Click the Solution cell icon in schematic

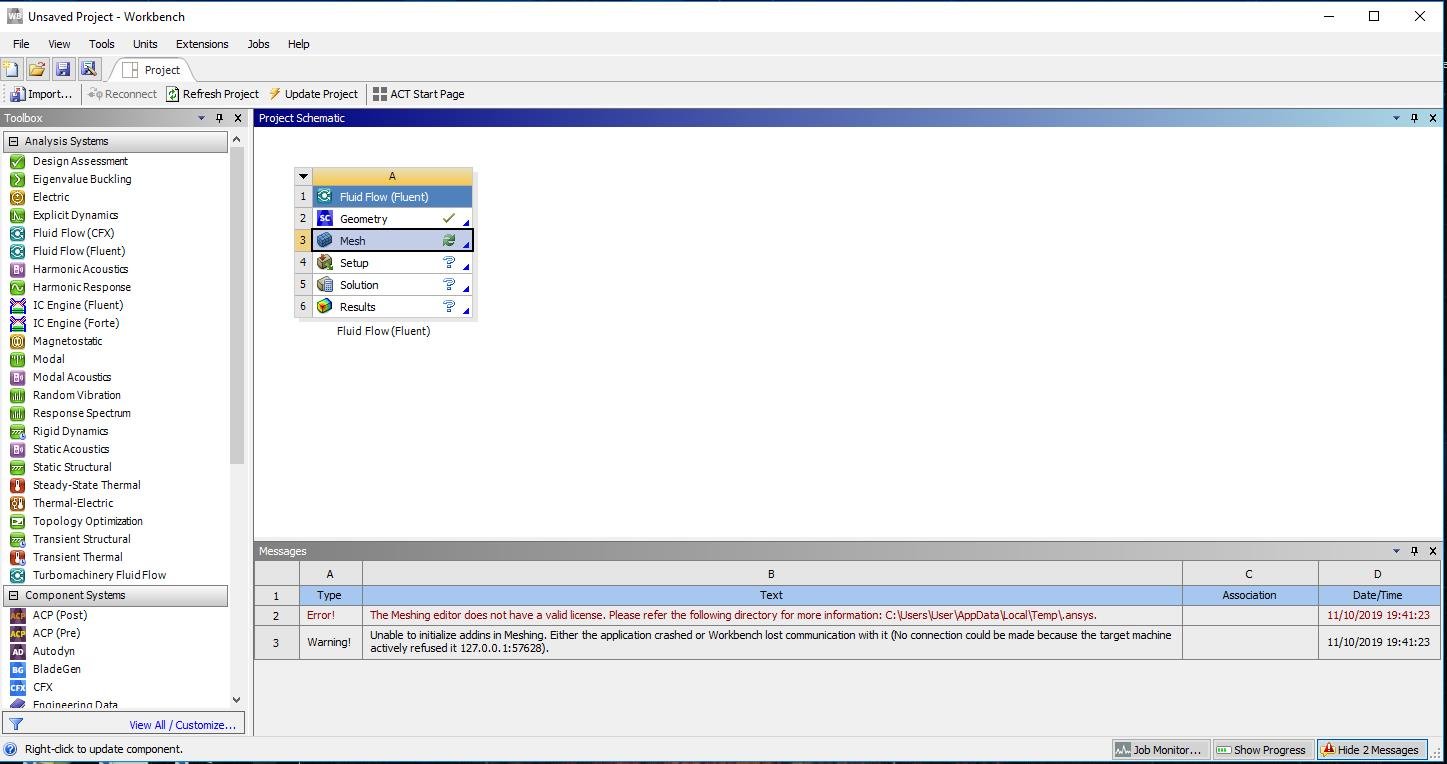tap(324, 284)
